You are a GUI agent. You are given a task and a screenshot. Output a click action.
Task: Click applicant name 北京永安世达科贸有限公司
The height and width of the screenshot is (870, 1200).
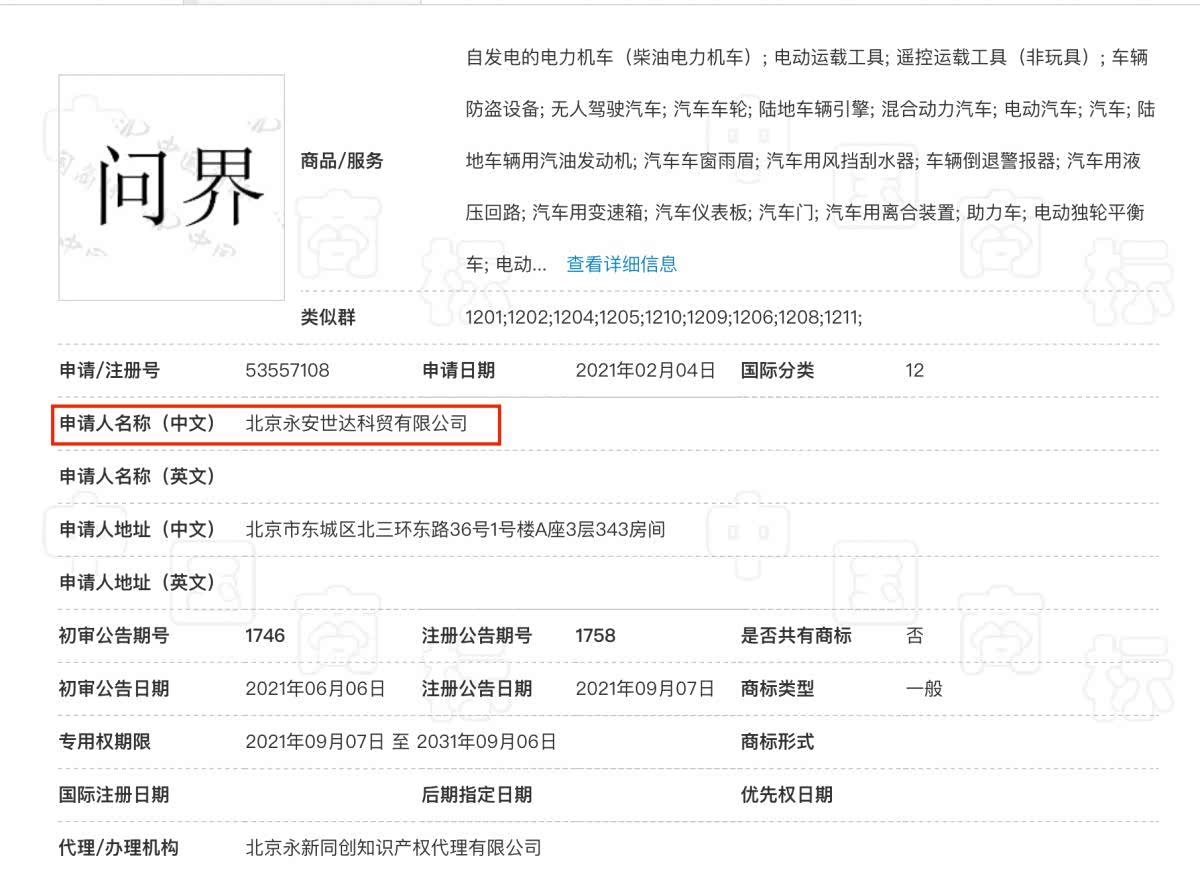coord(356,423)
